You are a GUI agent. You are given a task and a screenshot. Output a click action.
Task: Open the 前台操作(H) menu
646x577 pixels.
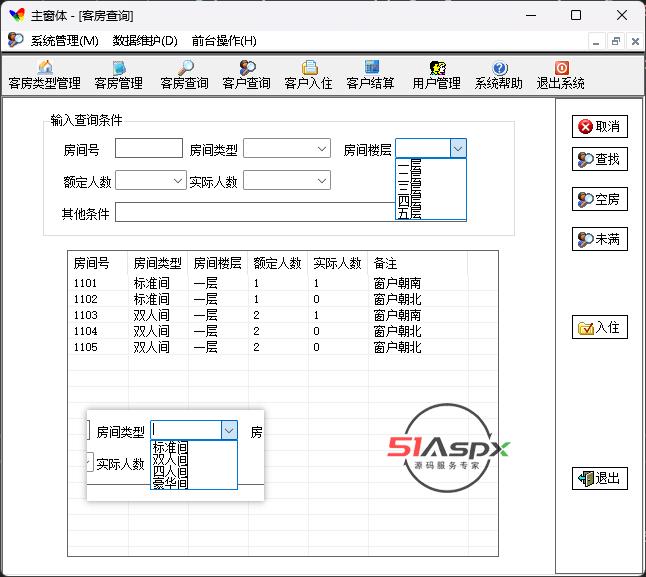(x=224, y=41)
